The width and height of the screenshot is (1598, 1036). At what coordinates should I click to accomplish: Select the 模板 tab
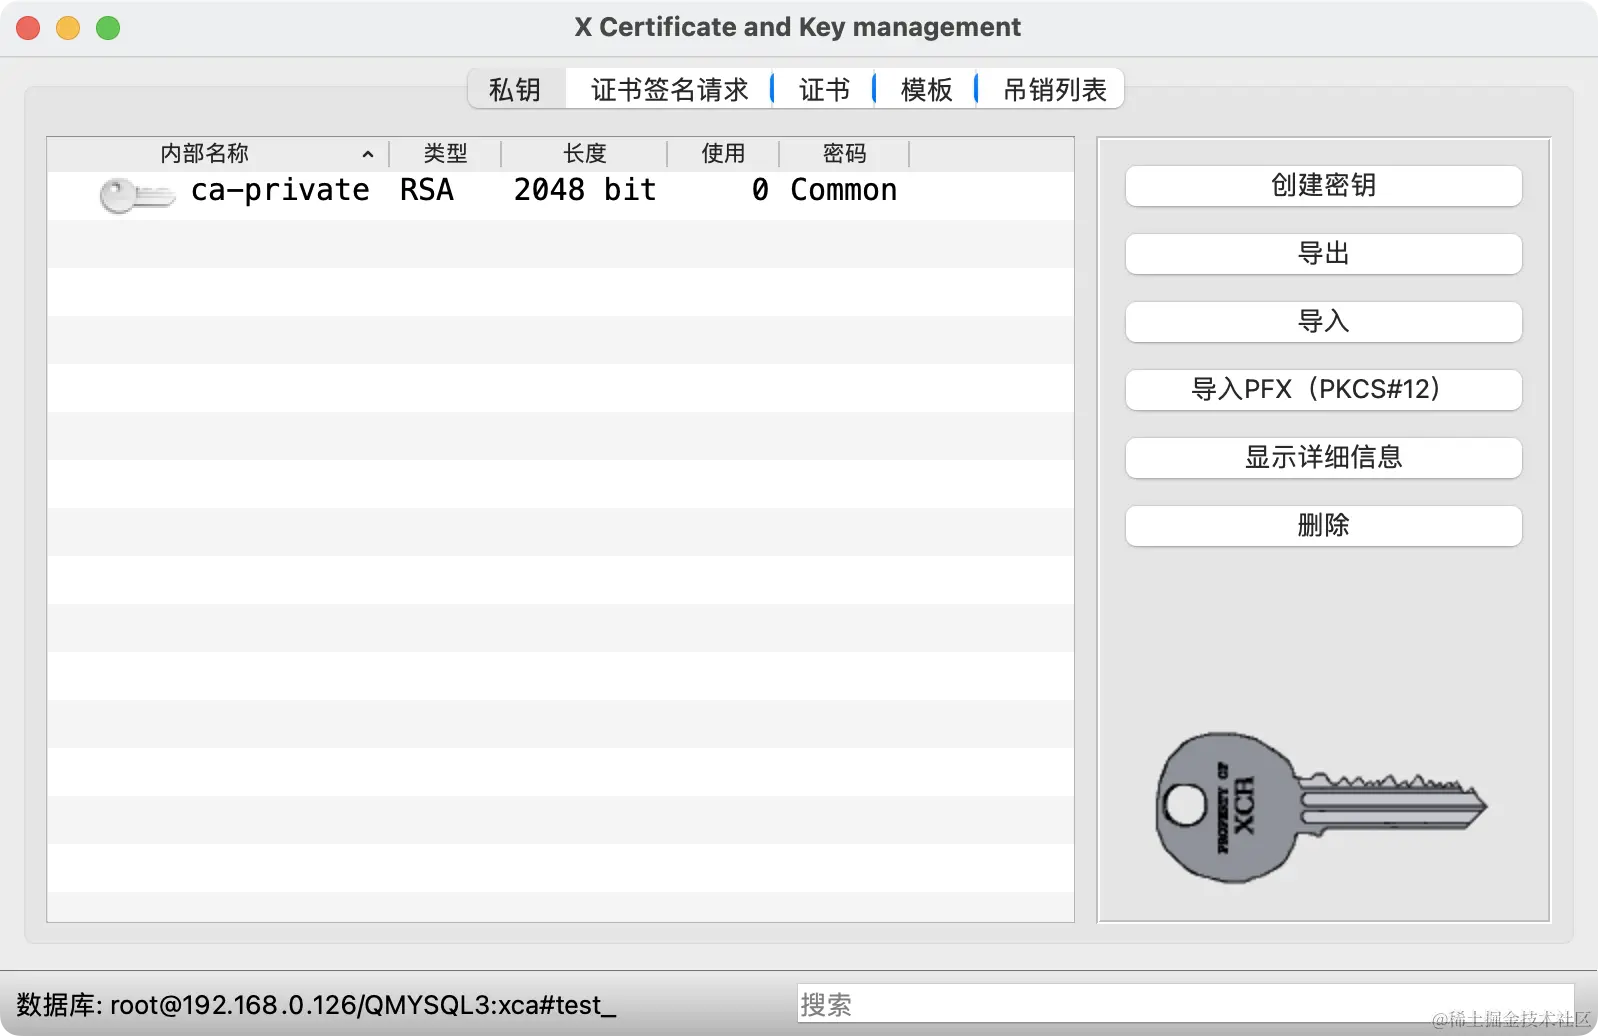(x=926, y=89)
